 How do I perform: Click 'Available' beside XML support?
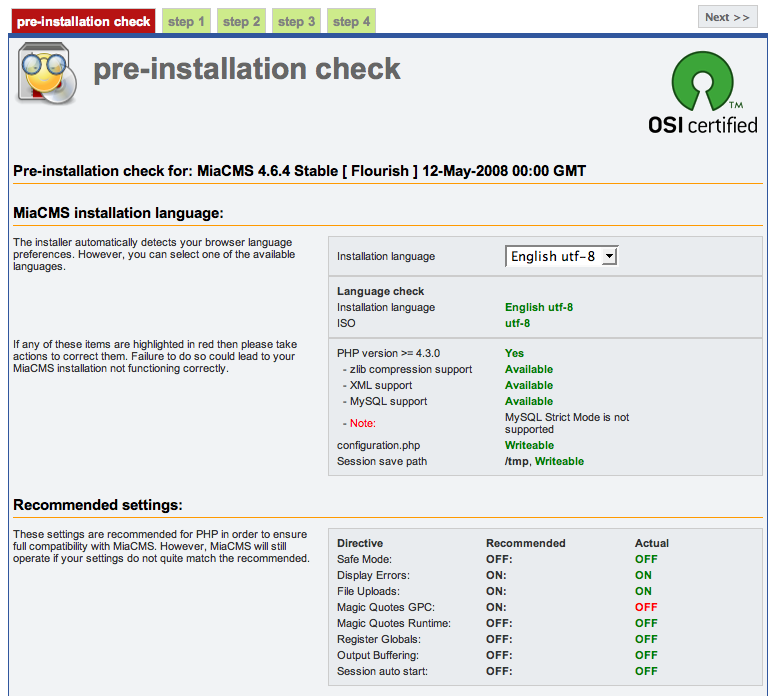[529, 385]
